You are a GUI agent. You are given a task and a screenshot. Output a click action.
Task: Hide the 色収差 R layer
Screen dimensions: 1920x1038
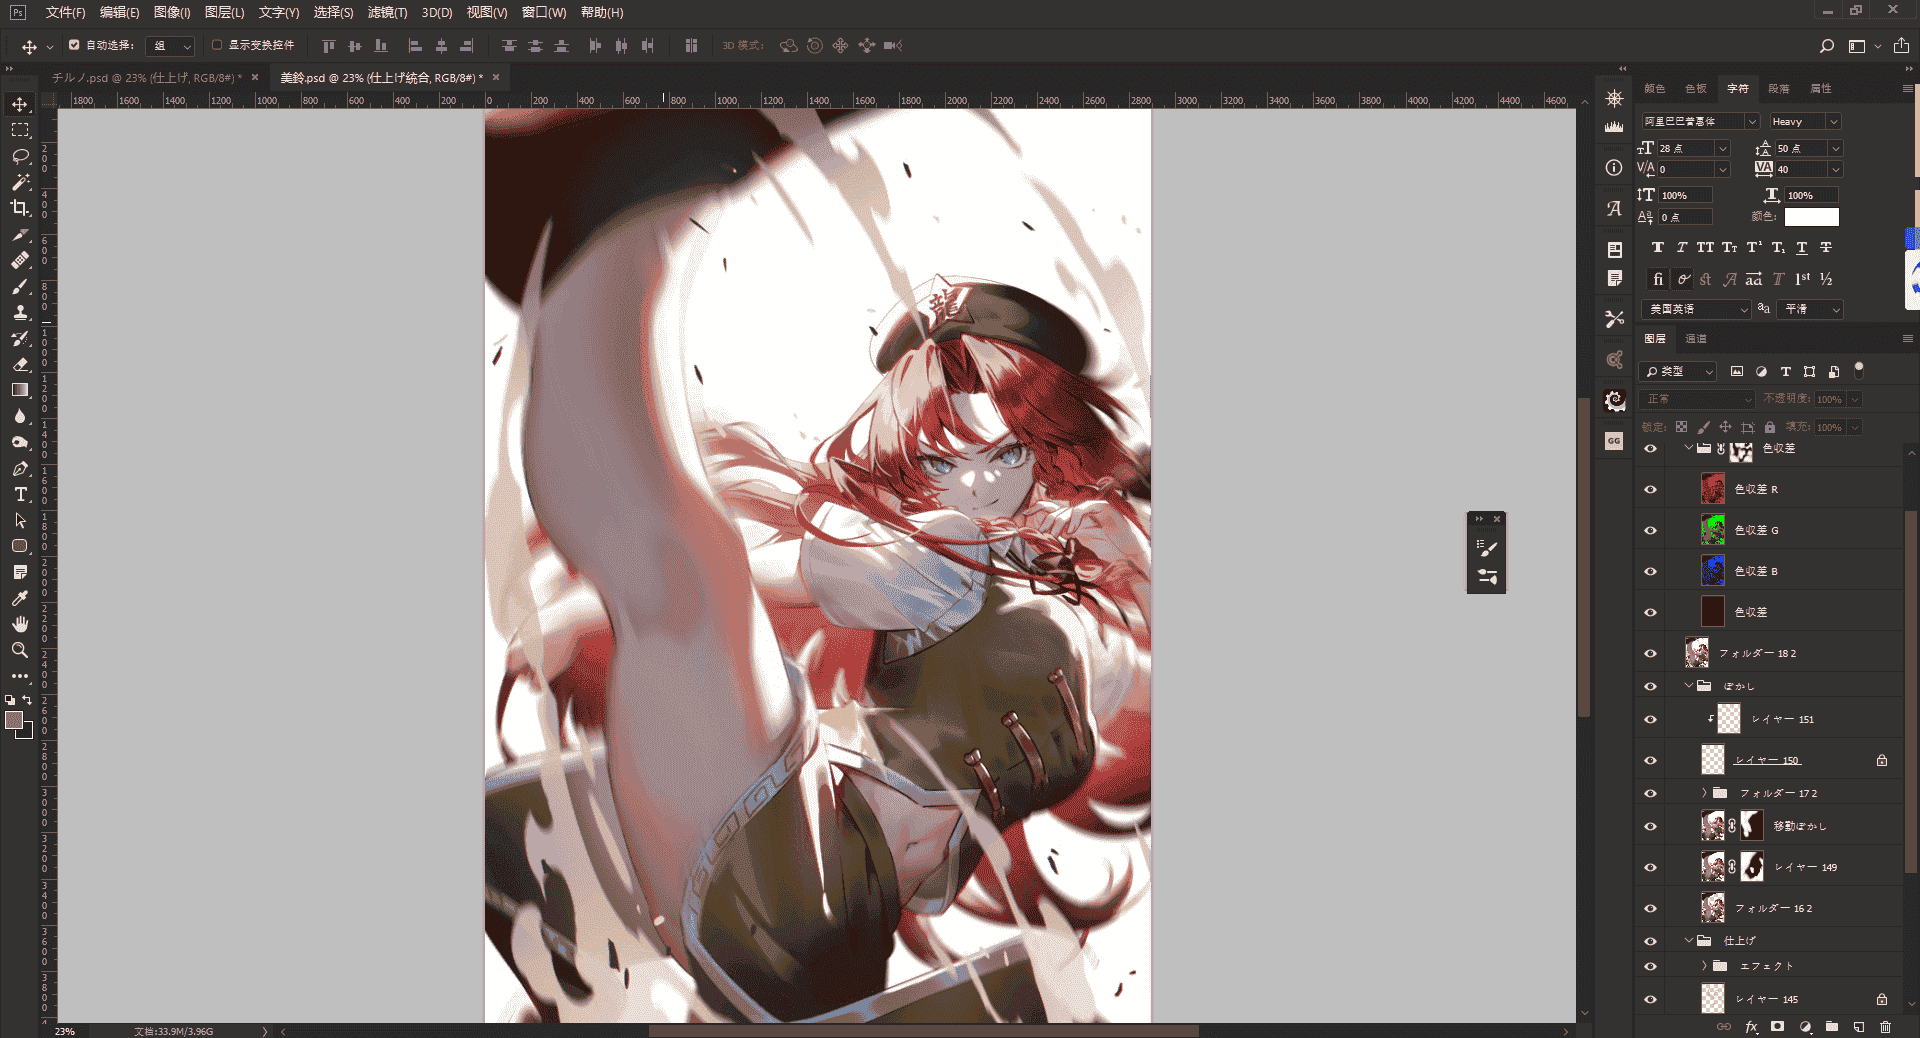pos(1651,489)
